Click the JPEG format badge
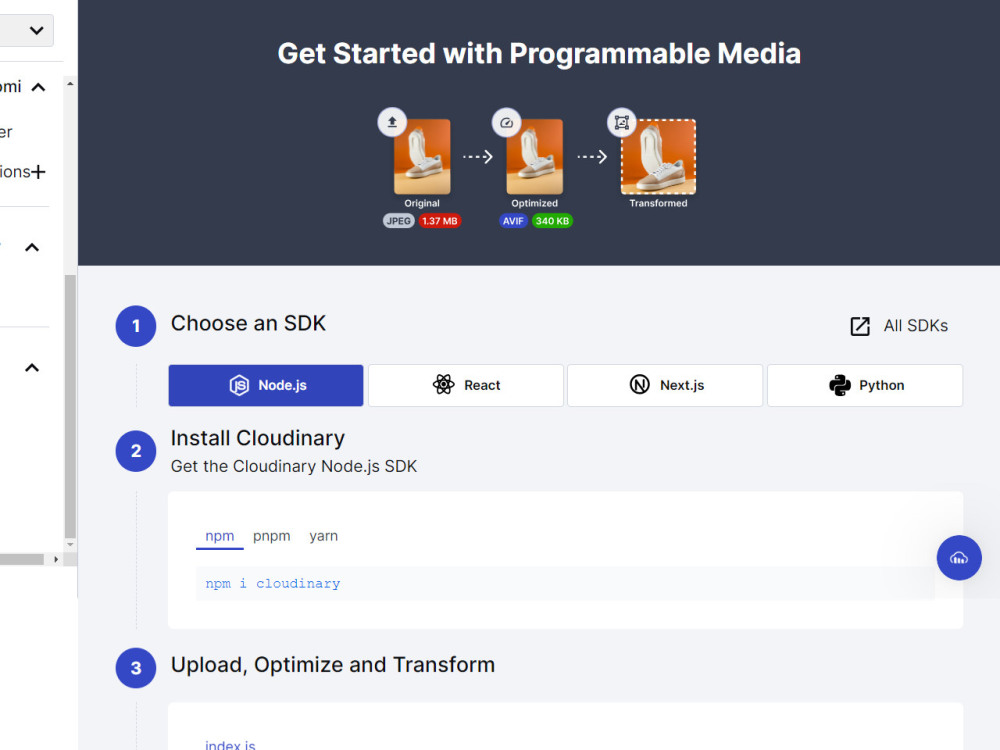 (398, 221)
